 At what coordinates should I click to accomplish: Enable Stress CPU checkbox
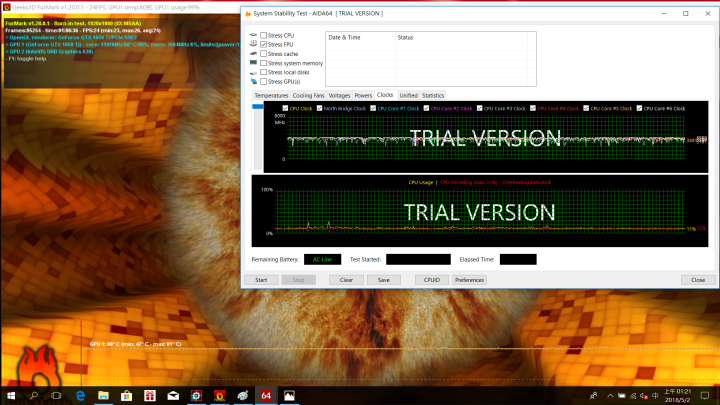pos(264,35)
